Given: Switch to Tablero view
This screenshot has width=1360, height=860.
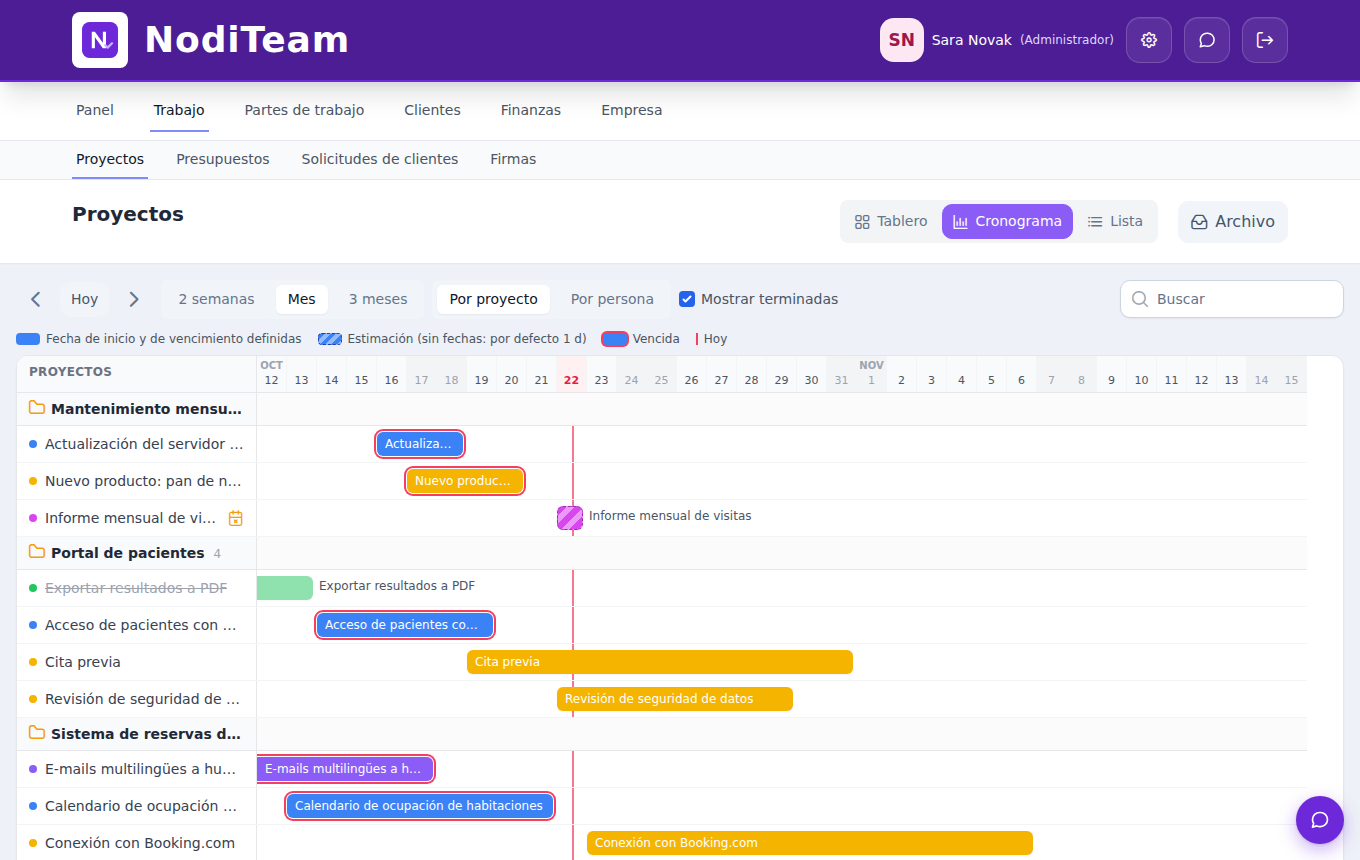Looking at the screenshot, I should pyautogui.click(x=891, y=221).
